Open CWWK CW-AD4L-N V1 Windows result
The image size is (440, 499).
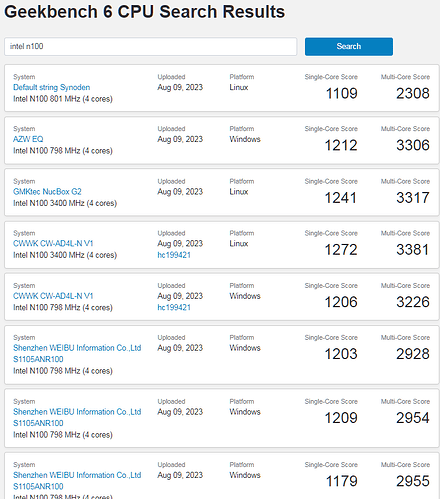click(x=53, y=296)
